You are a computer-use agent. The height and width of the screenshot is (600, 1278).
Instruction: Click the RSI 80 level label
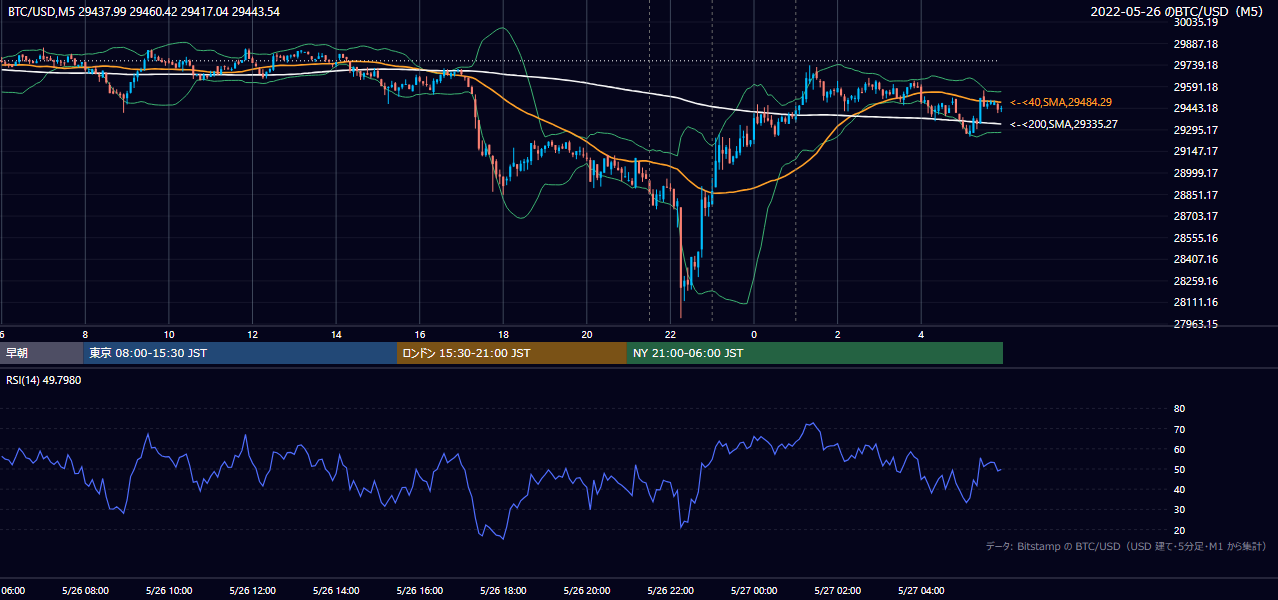click(x=1179, y=409)
